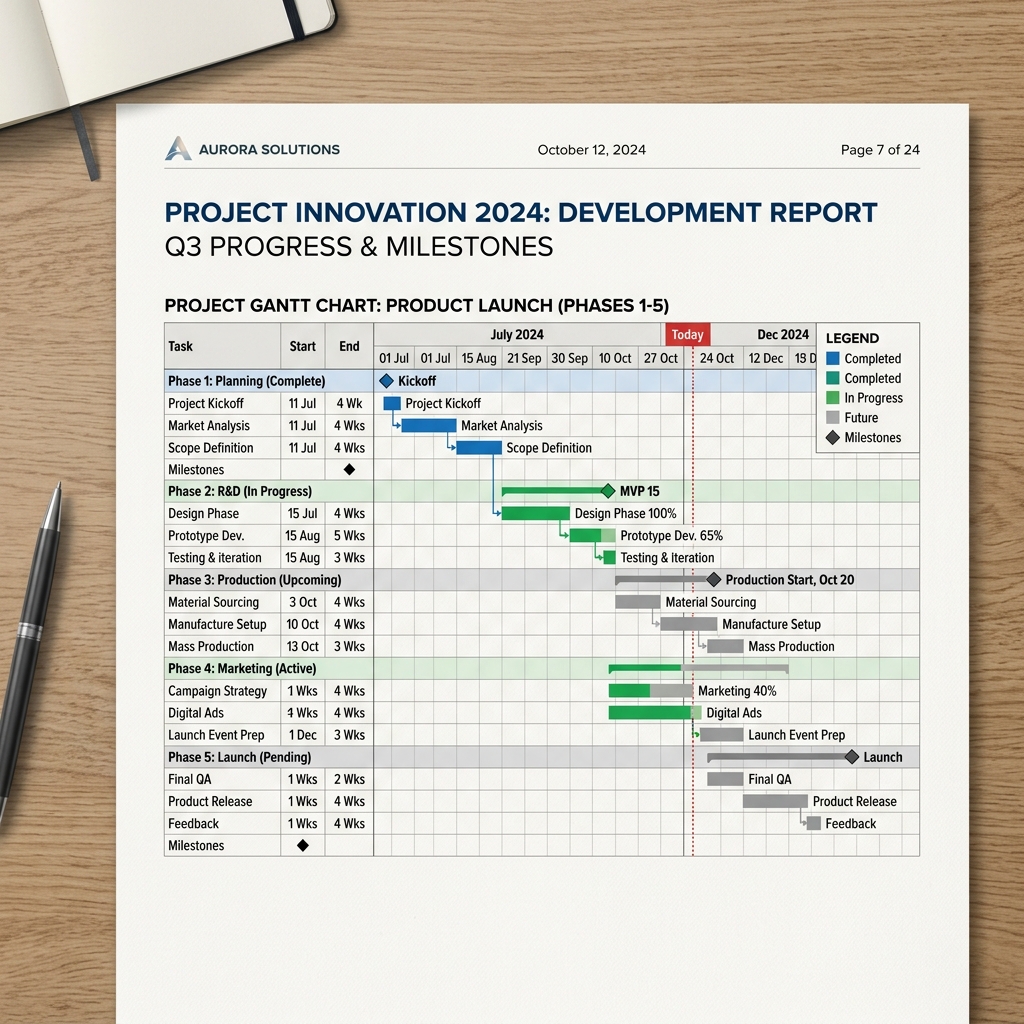
Task: Select the blue Scope Definition bar
Action: tap(479, 448)
